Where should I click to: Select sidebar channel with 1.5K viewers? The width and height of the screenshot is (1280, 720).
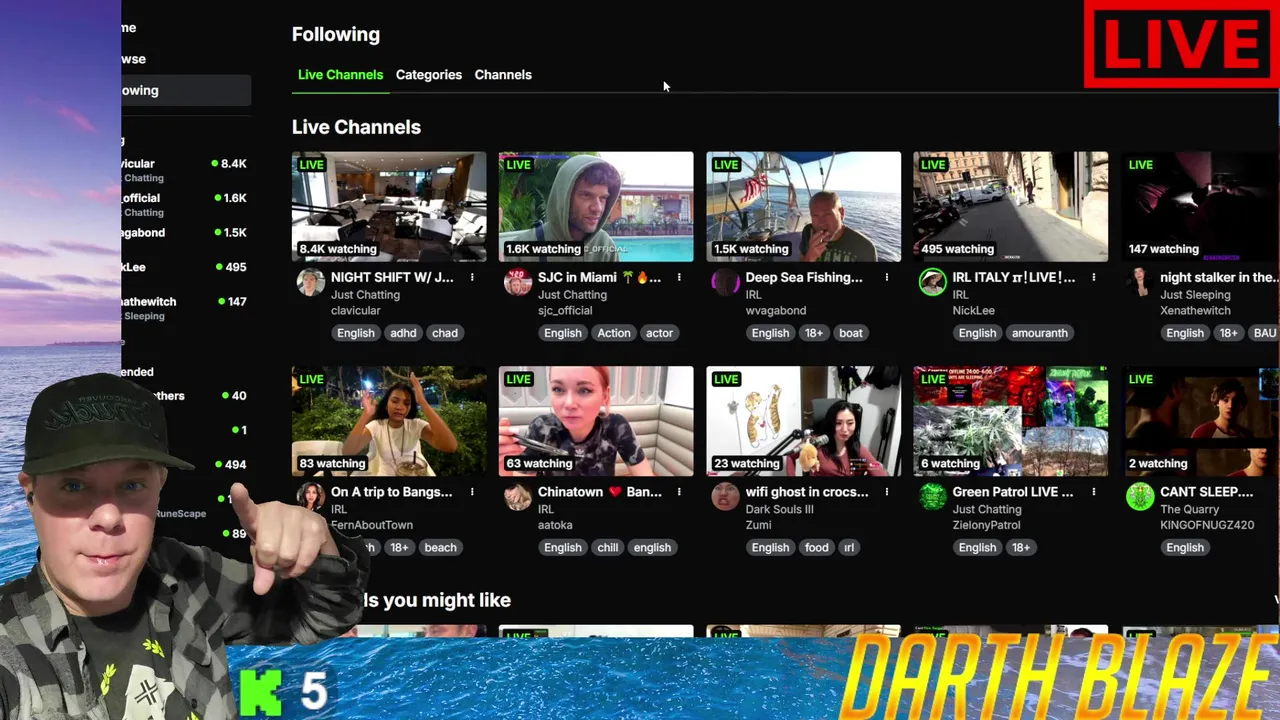186,233
